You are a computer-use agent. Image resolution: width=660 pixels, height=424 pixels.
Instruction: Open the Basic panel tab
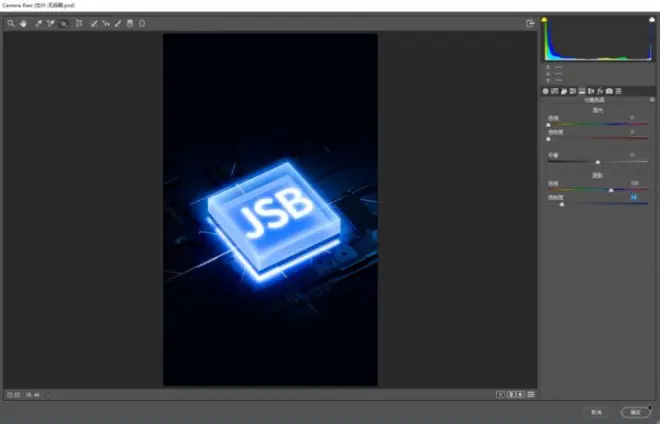(x=546, y=91)
